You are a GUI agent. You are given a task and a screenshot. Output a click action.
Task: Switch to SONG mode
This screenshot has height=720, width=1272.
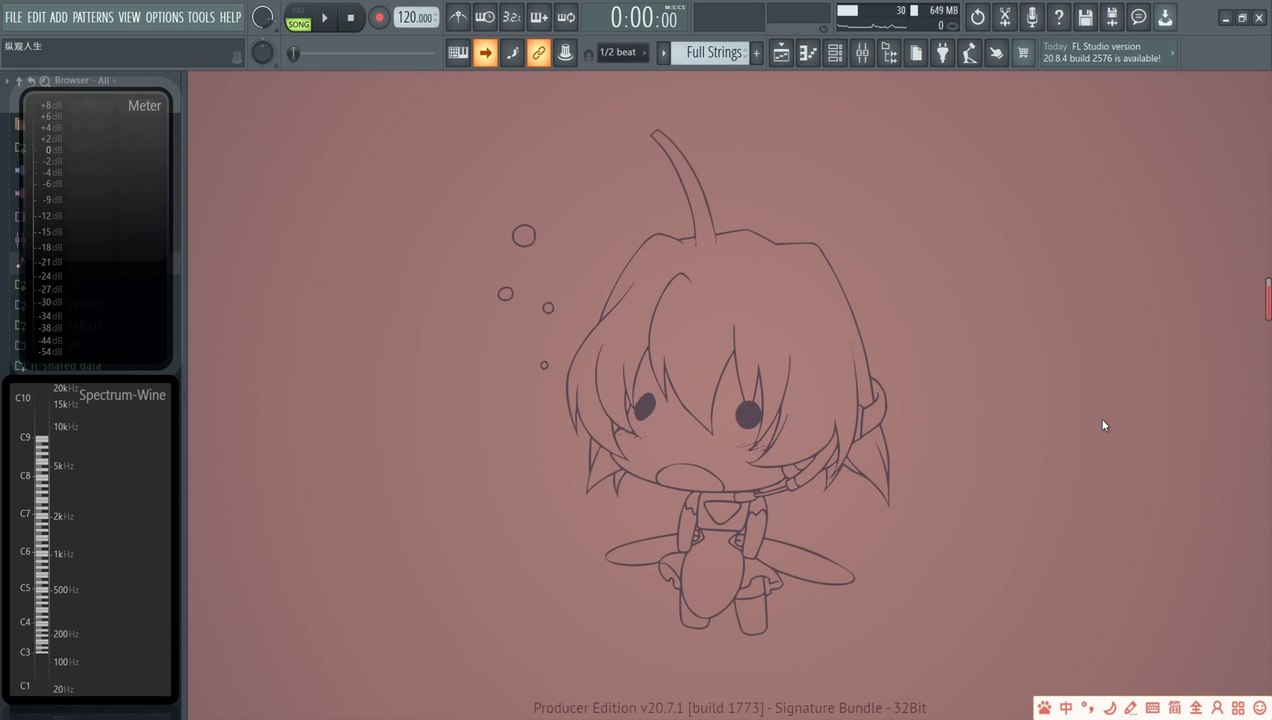pyautogui.click(x=298, y=24)
